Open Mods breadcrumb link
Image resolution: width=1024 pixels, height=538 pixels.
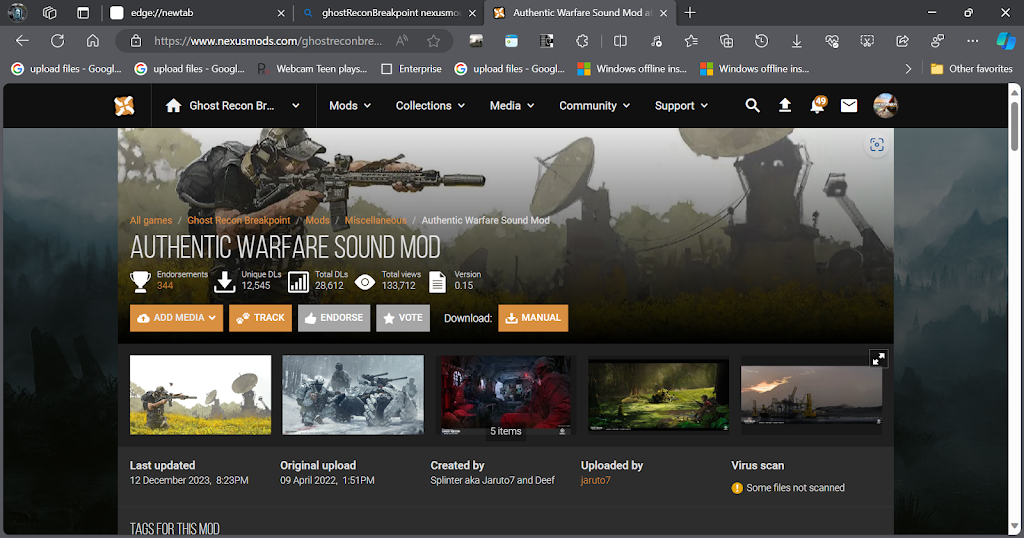pyautogui.click(x=317, y=221)
